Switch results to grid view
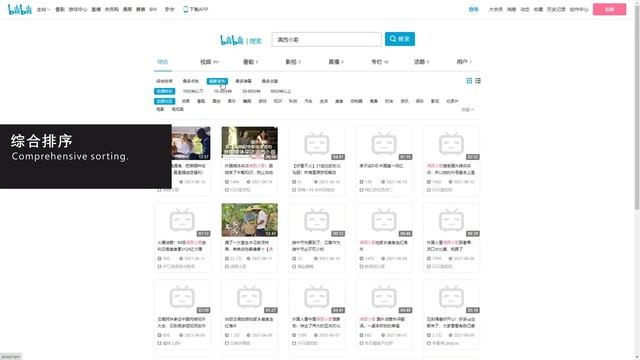The width and height of the screenshot is (640, 360). point(469,81)
